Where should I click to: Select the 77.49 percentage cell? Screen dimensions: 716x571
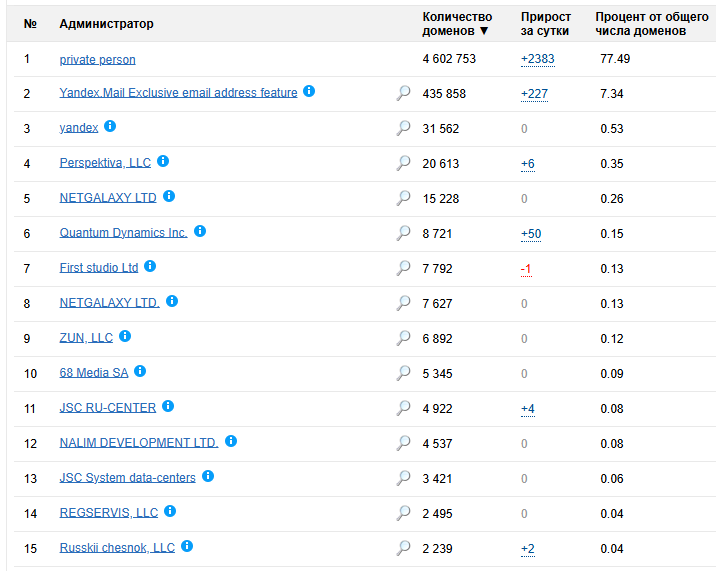(615, 59)
